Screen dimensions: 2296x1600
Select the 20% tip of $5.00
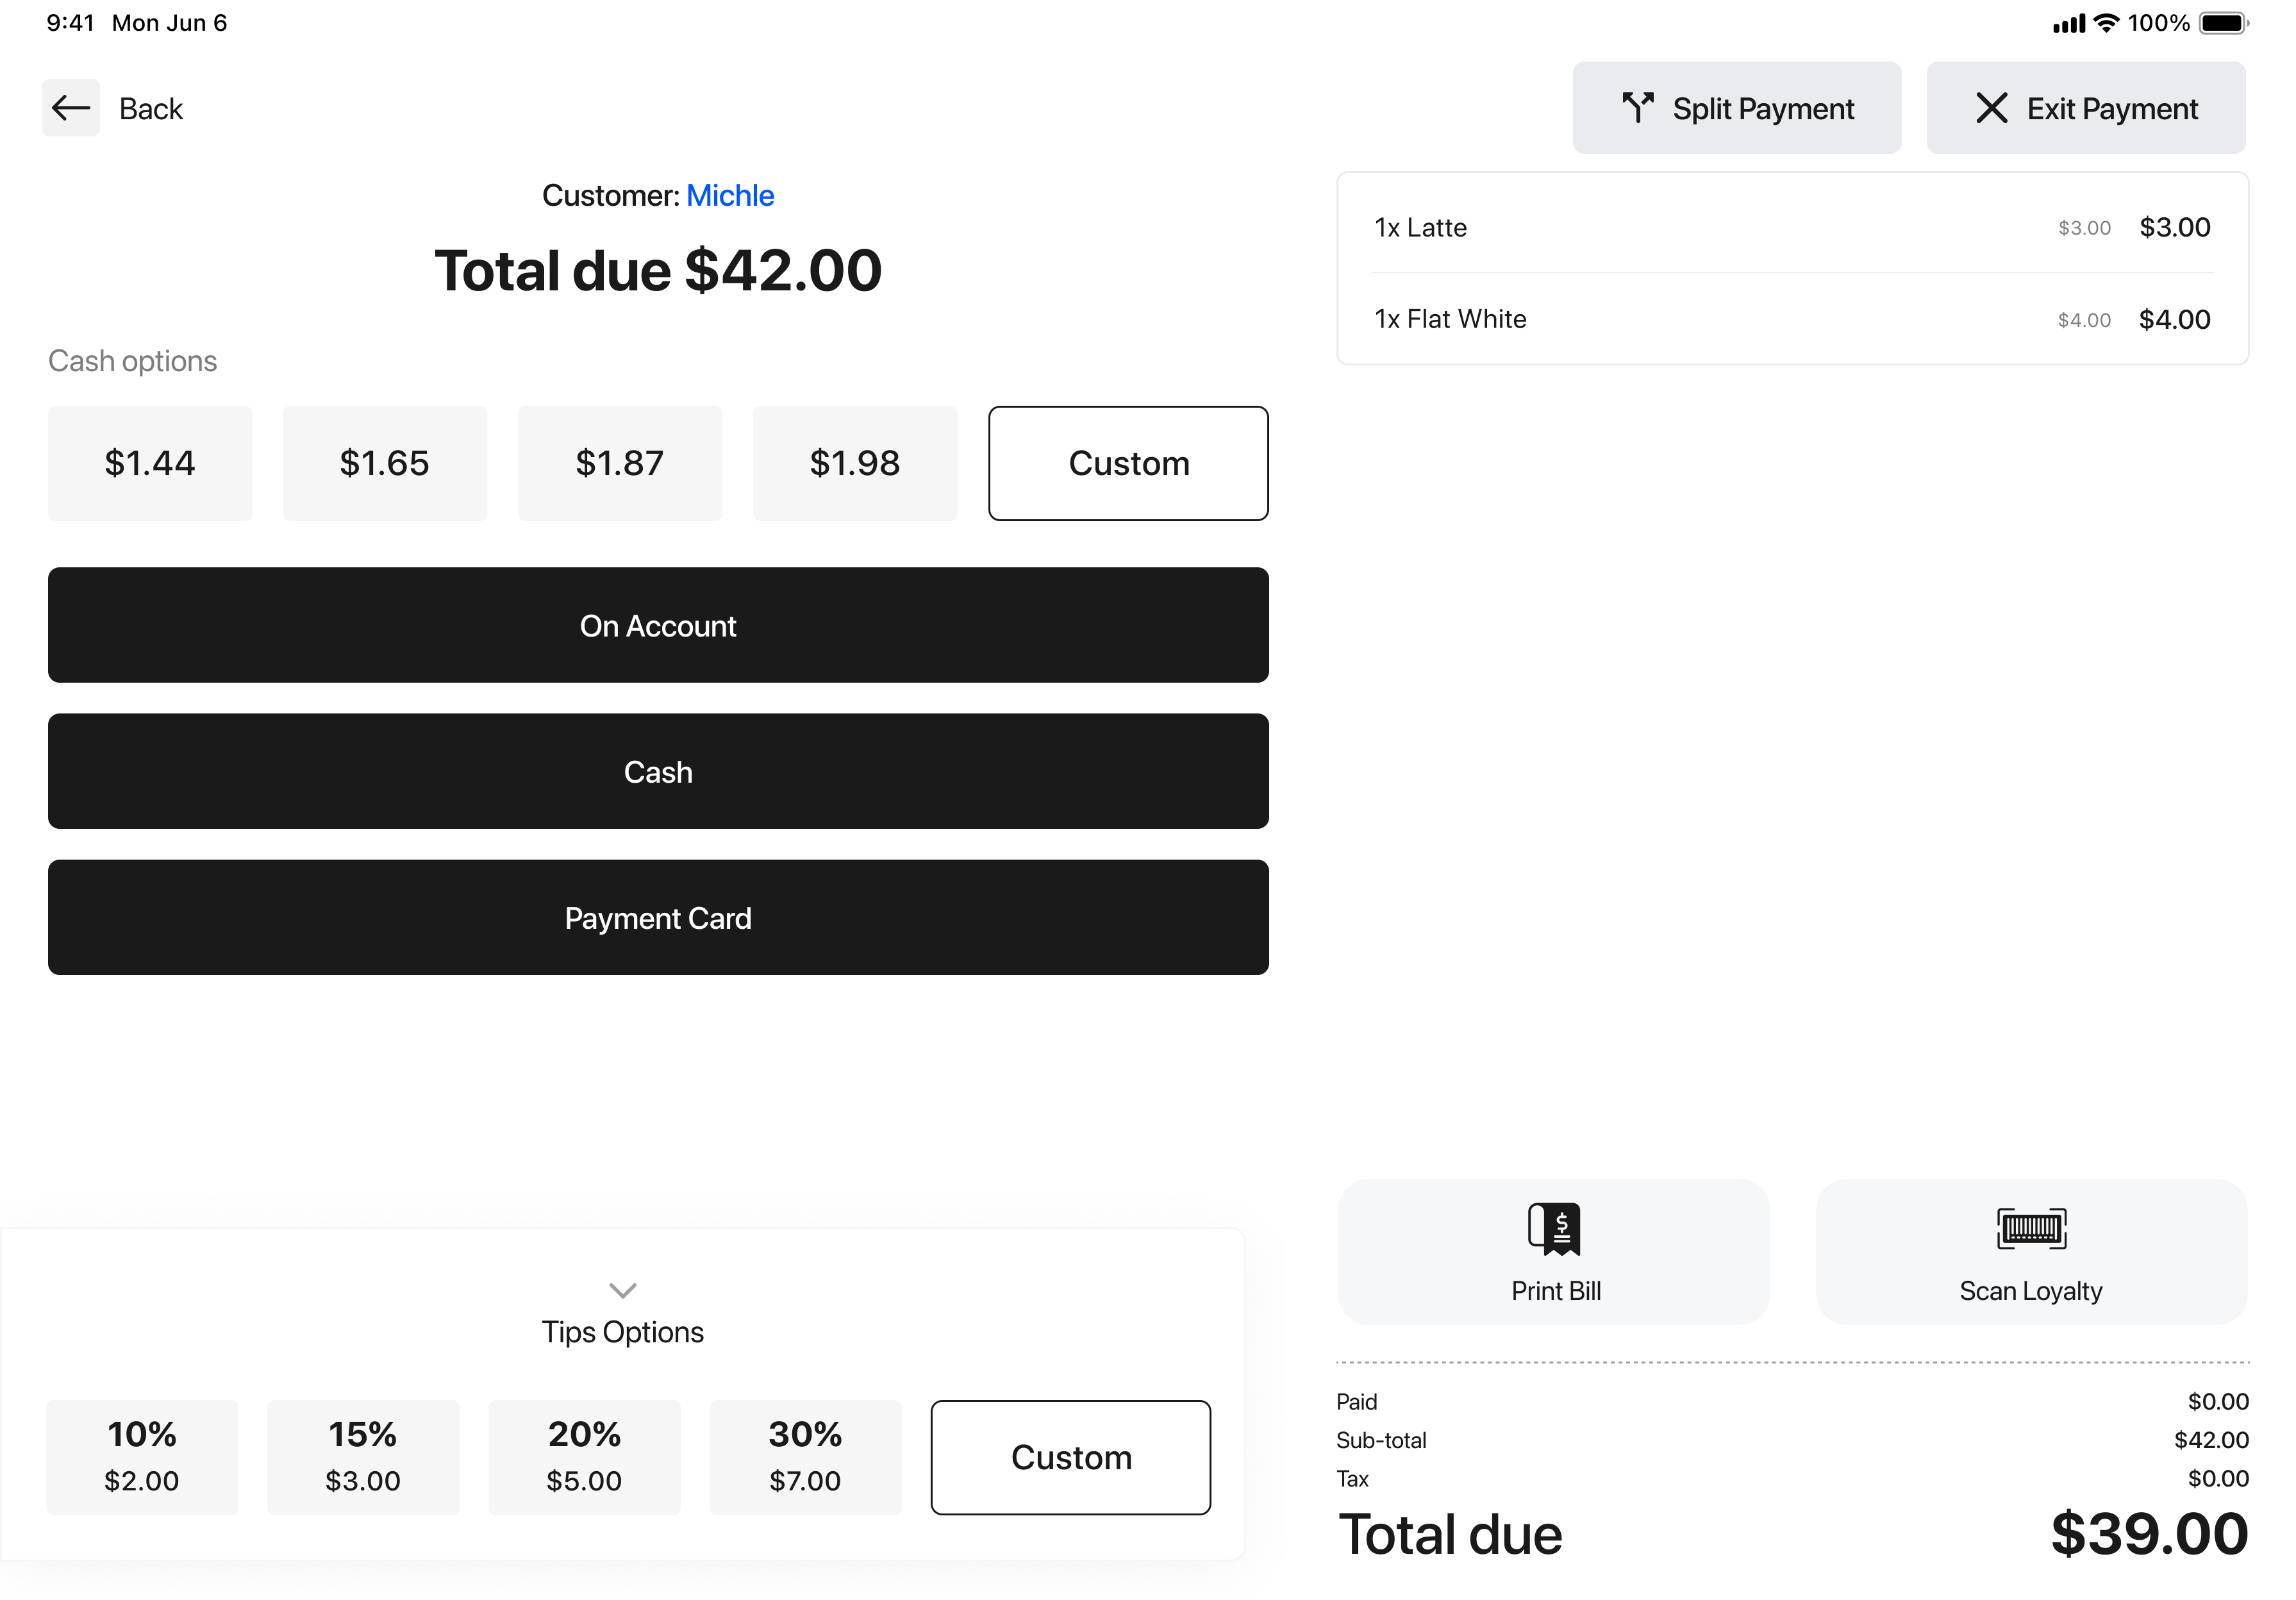(x=584, y=1457)
